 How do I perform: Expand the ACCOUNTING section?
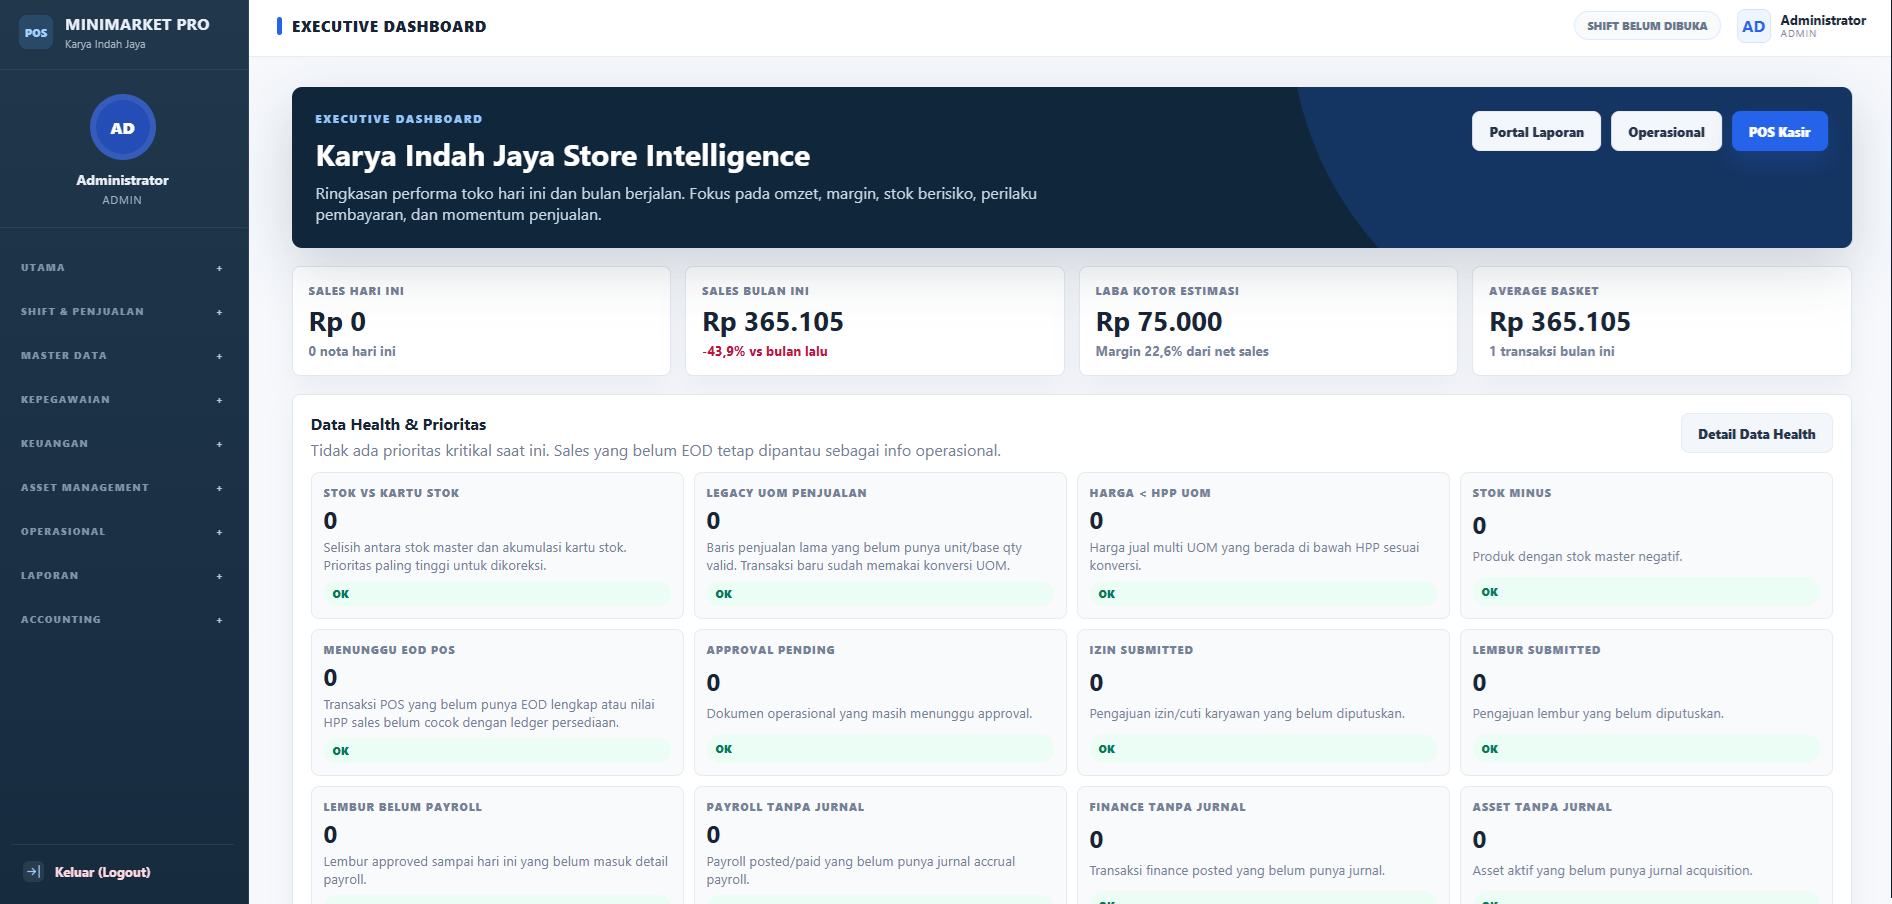(122, 620)
